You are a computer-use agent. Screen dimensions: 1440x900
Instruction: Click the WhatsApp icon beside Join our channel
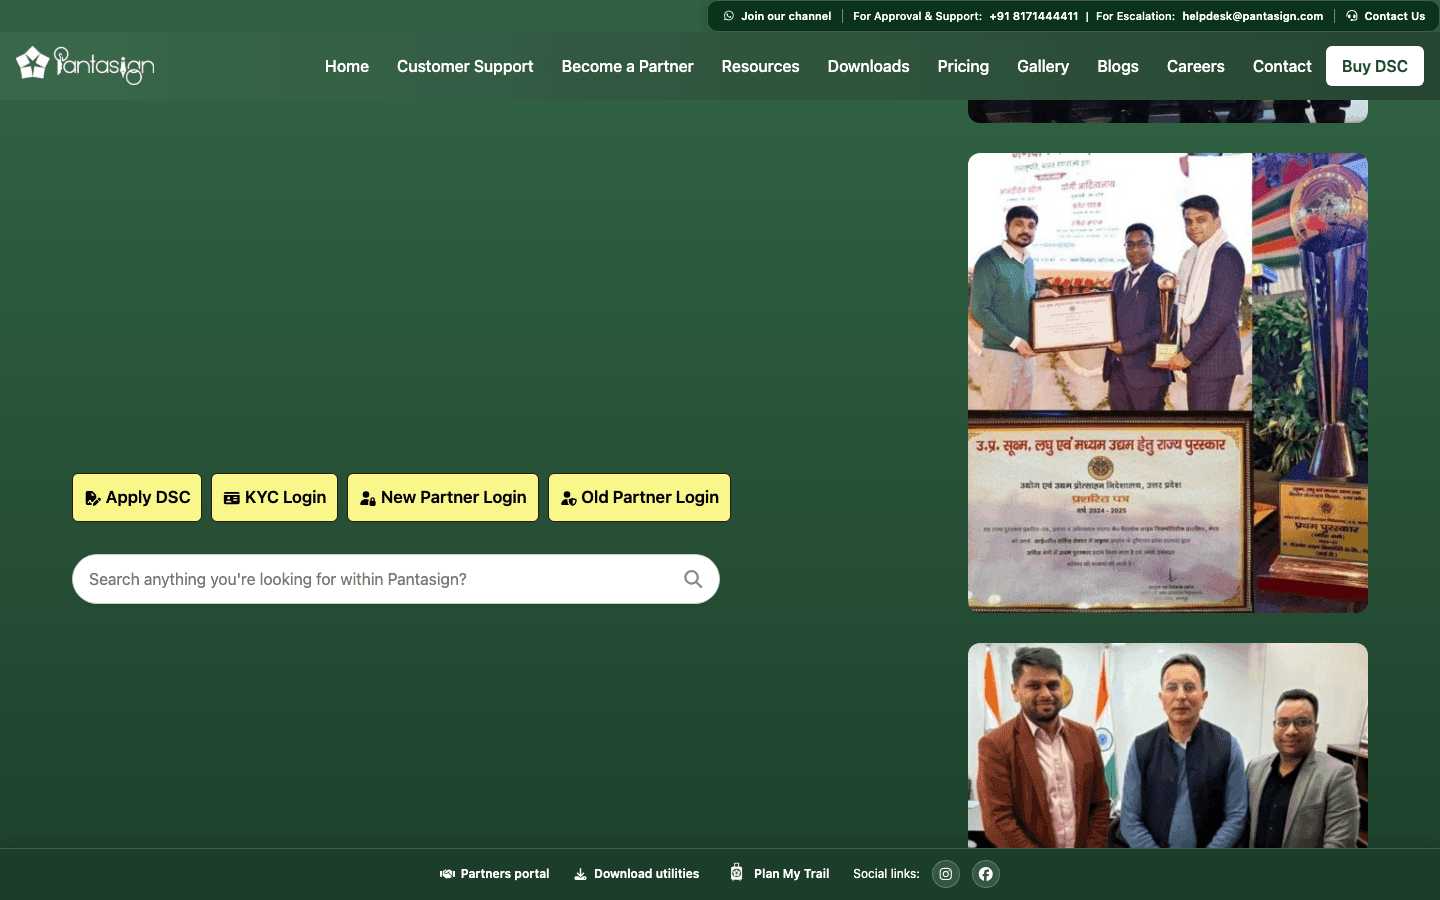point(729,16)
